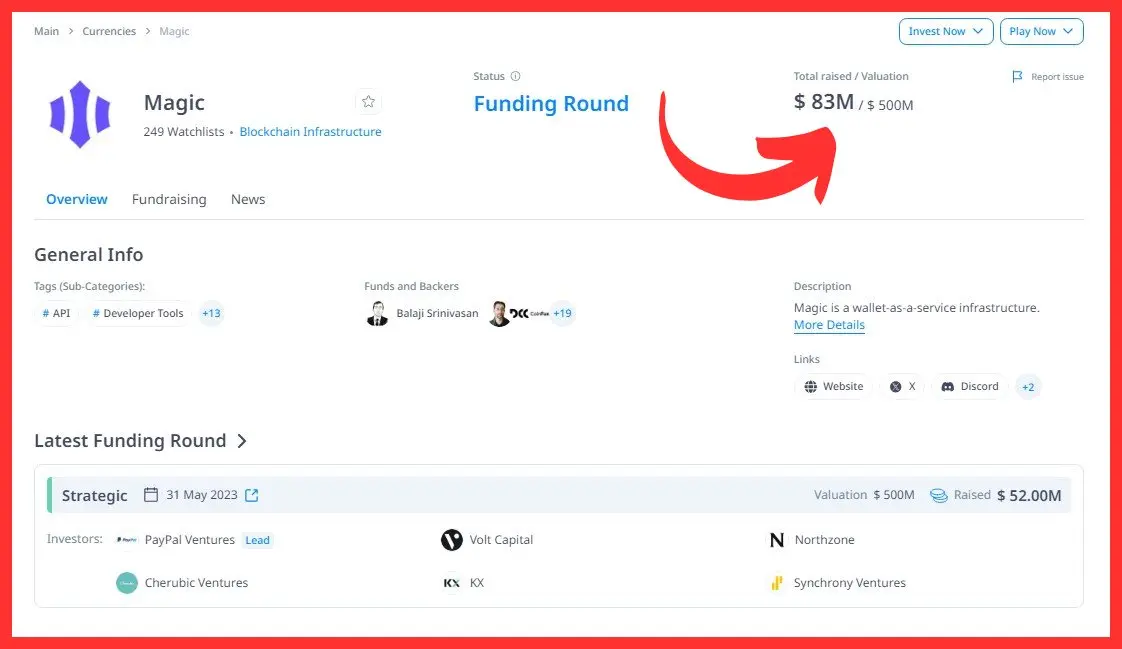The width and height of the screenshot is (1122, 649).
Task: Click the $ 83M total raised value
Action: (824, 102)
